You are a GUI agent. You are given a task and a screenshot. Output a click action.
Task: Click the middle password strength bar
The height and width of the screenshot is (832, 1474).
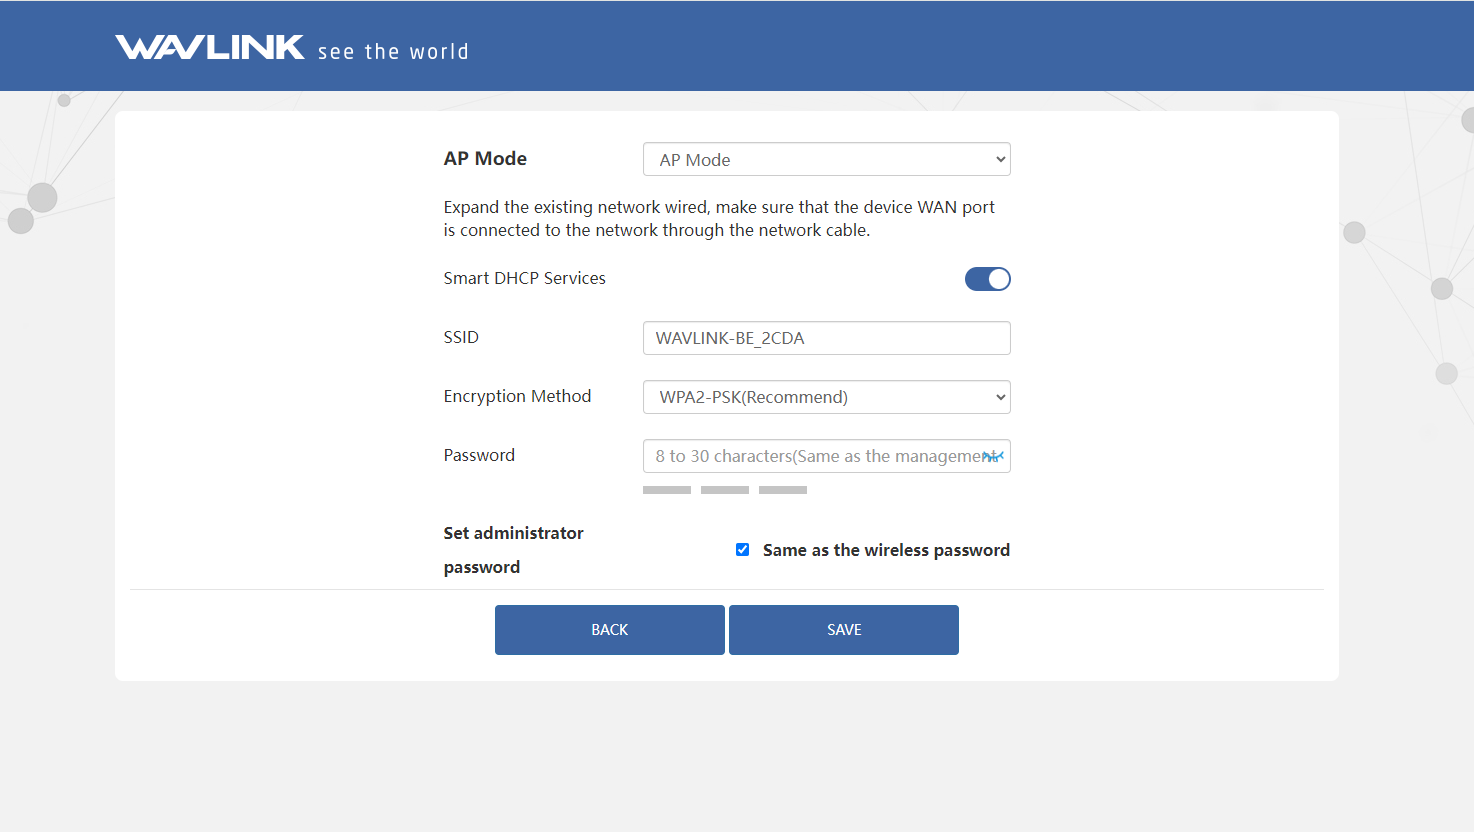725,490
